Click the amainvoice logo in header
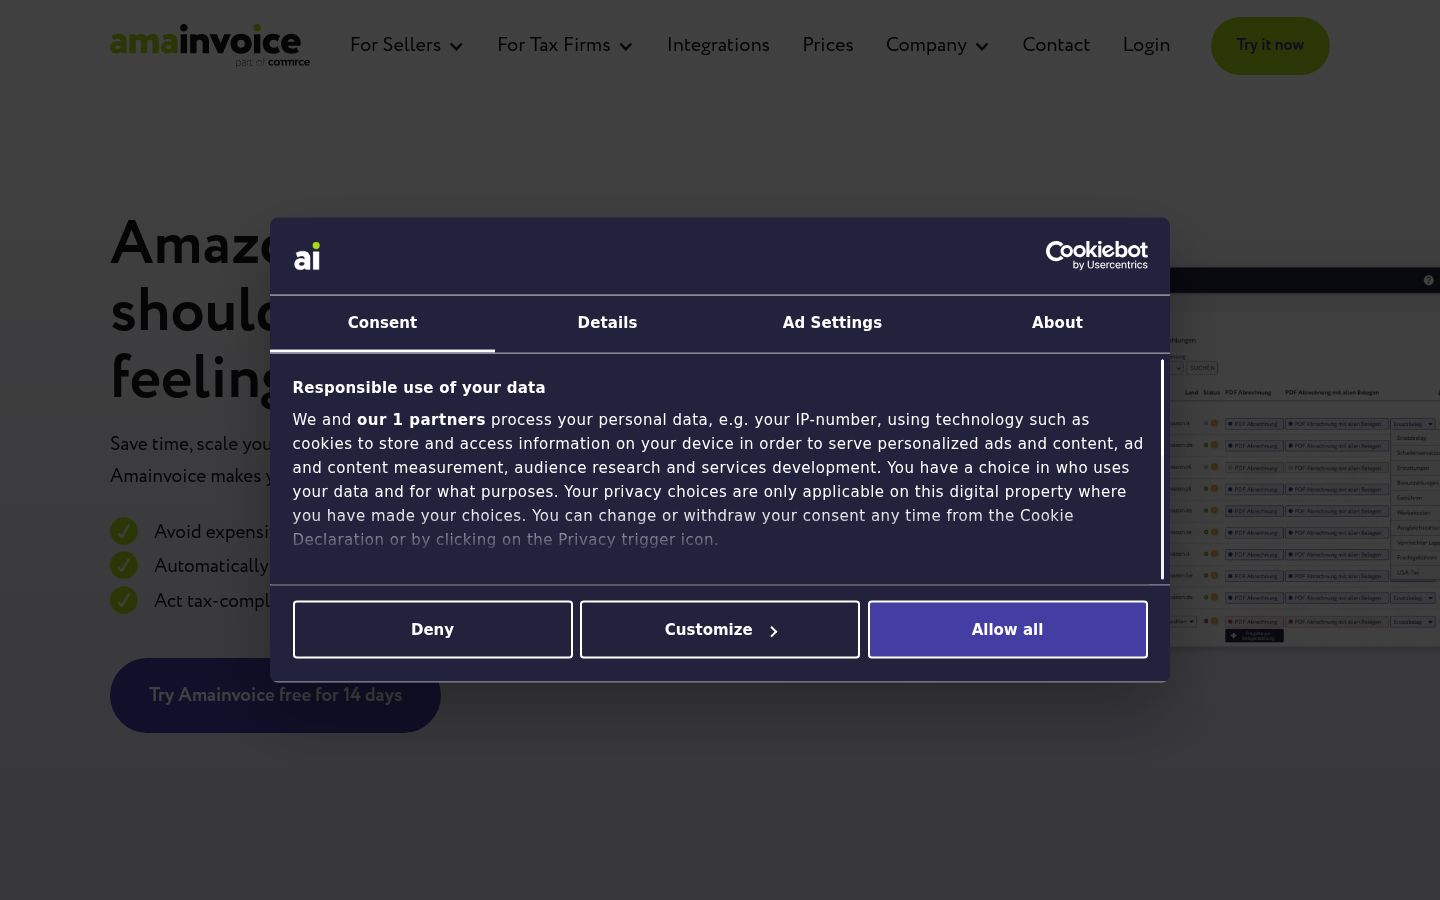This screenshot has height=900, width=1440. click(210, 45)
